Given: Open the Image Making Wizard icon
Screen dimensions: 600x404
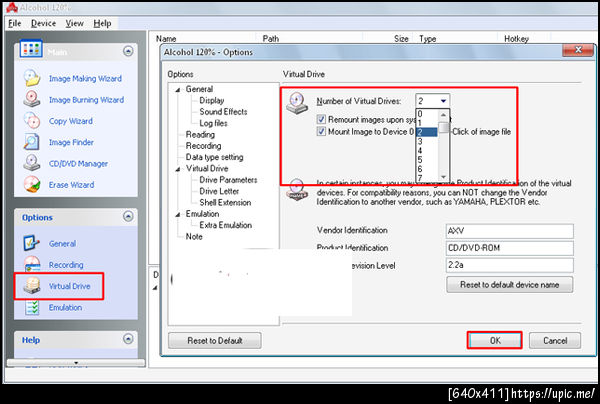Looking at the screenshot, I should [x=32, y=78].
